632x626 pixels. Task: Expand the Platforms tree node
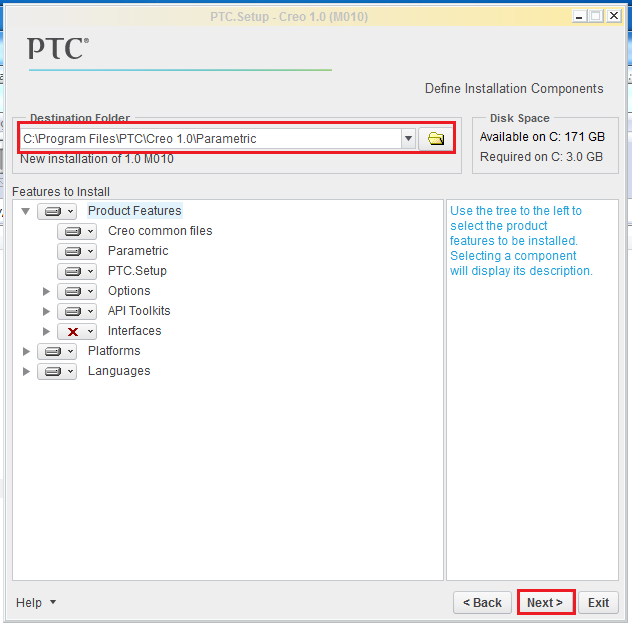click(x=26, y=351)
